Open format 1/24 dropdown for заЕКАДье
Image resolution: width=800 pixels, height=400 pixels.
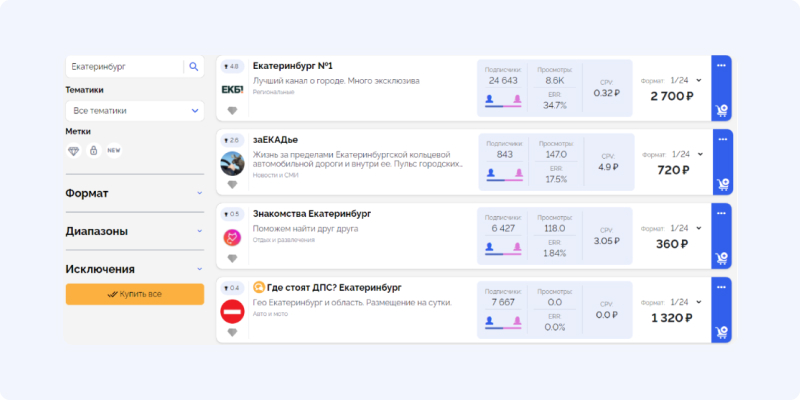(x=687, y=154)
